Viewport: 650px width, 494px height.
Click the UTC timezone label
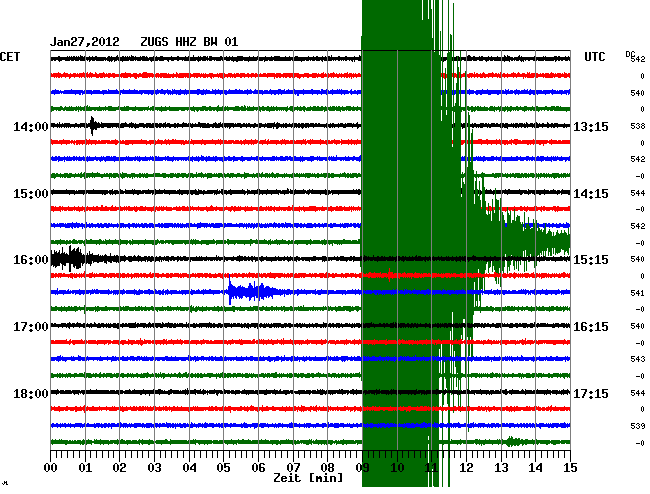tap(595, 56)
